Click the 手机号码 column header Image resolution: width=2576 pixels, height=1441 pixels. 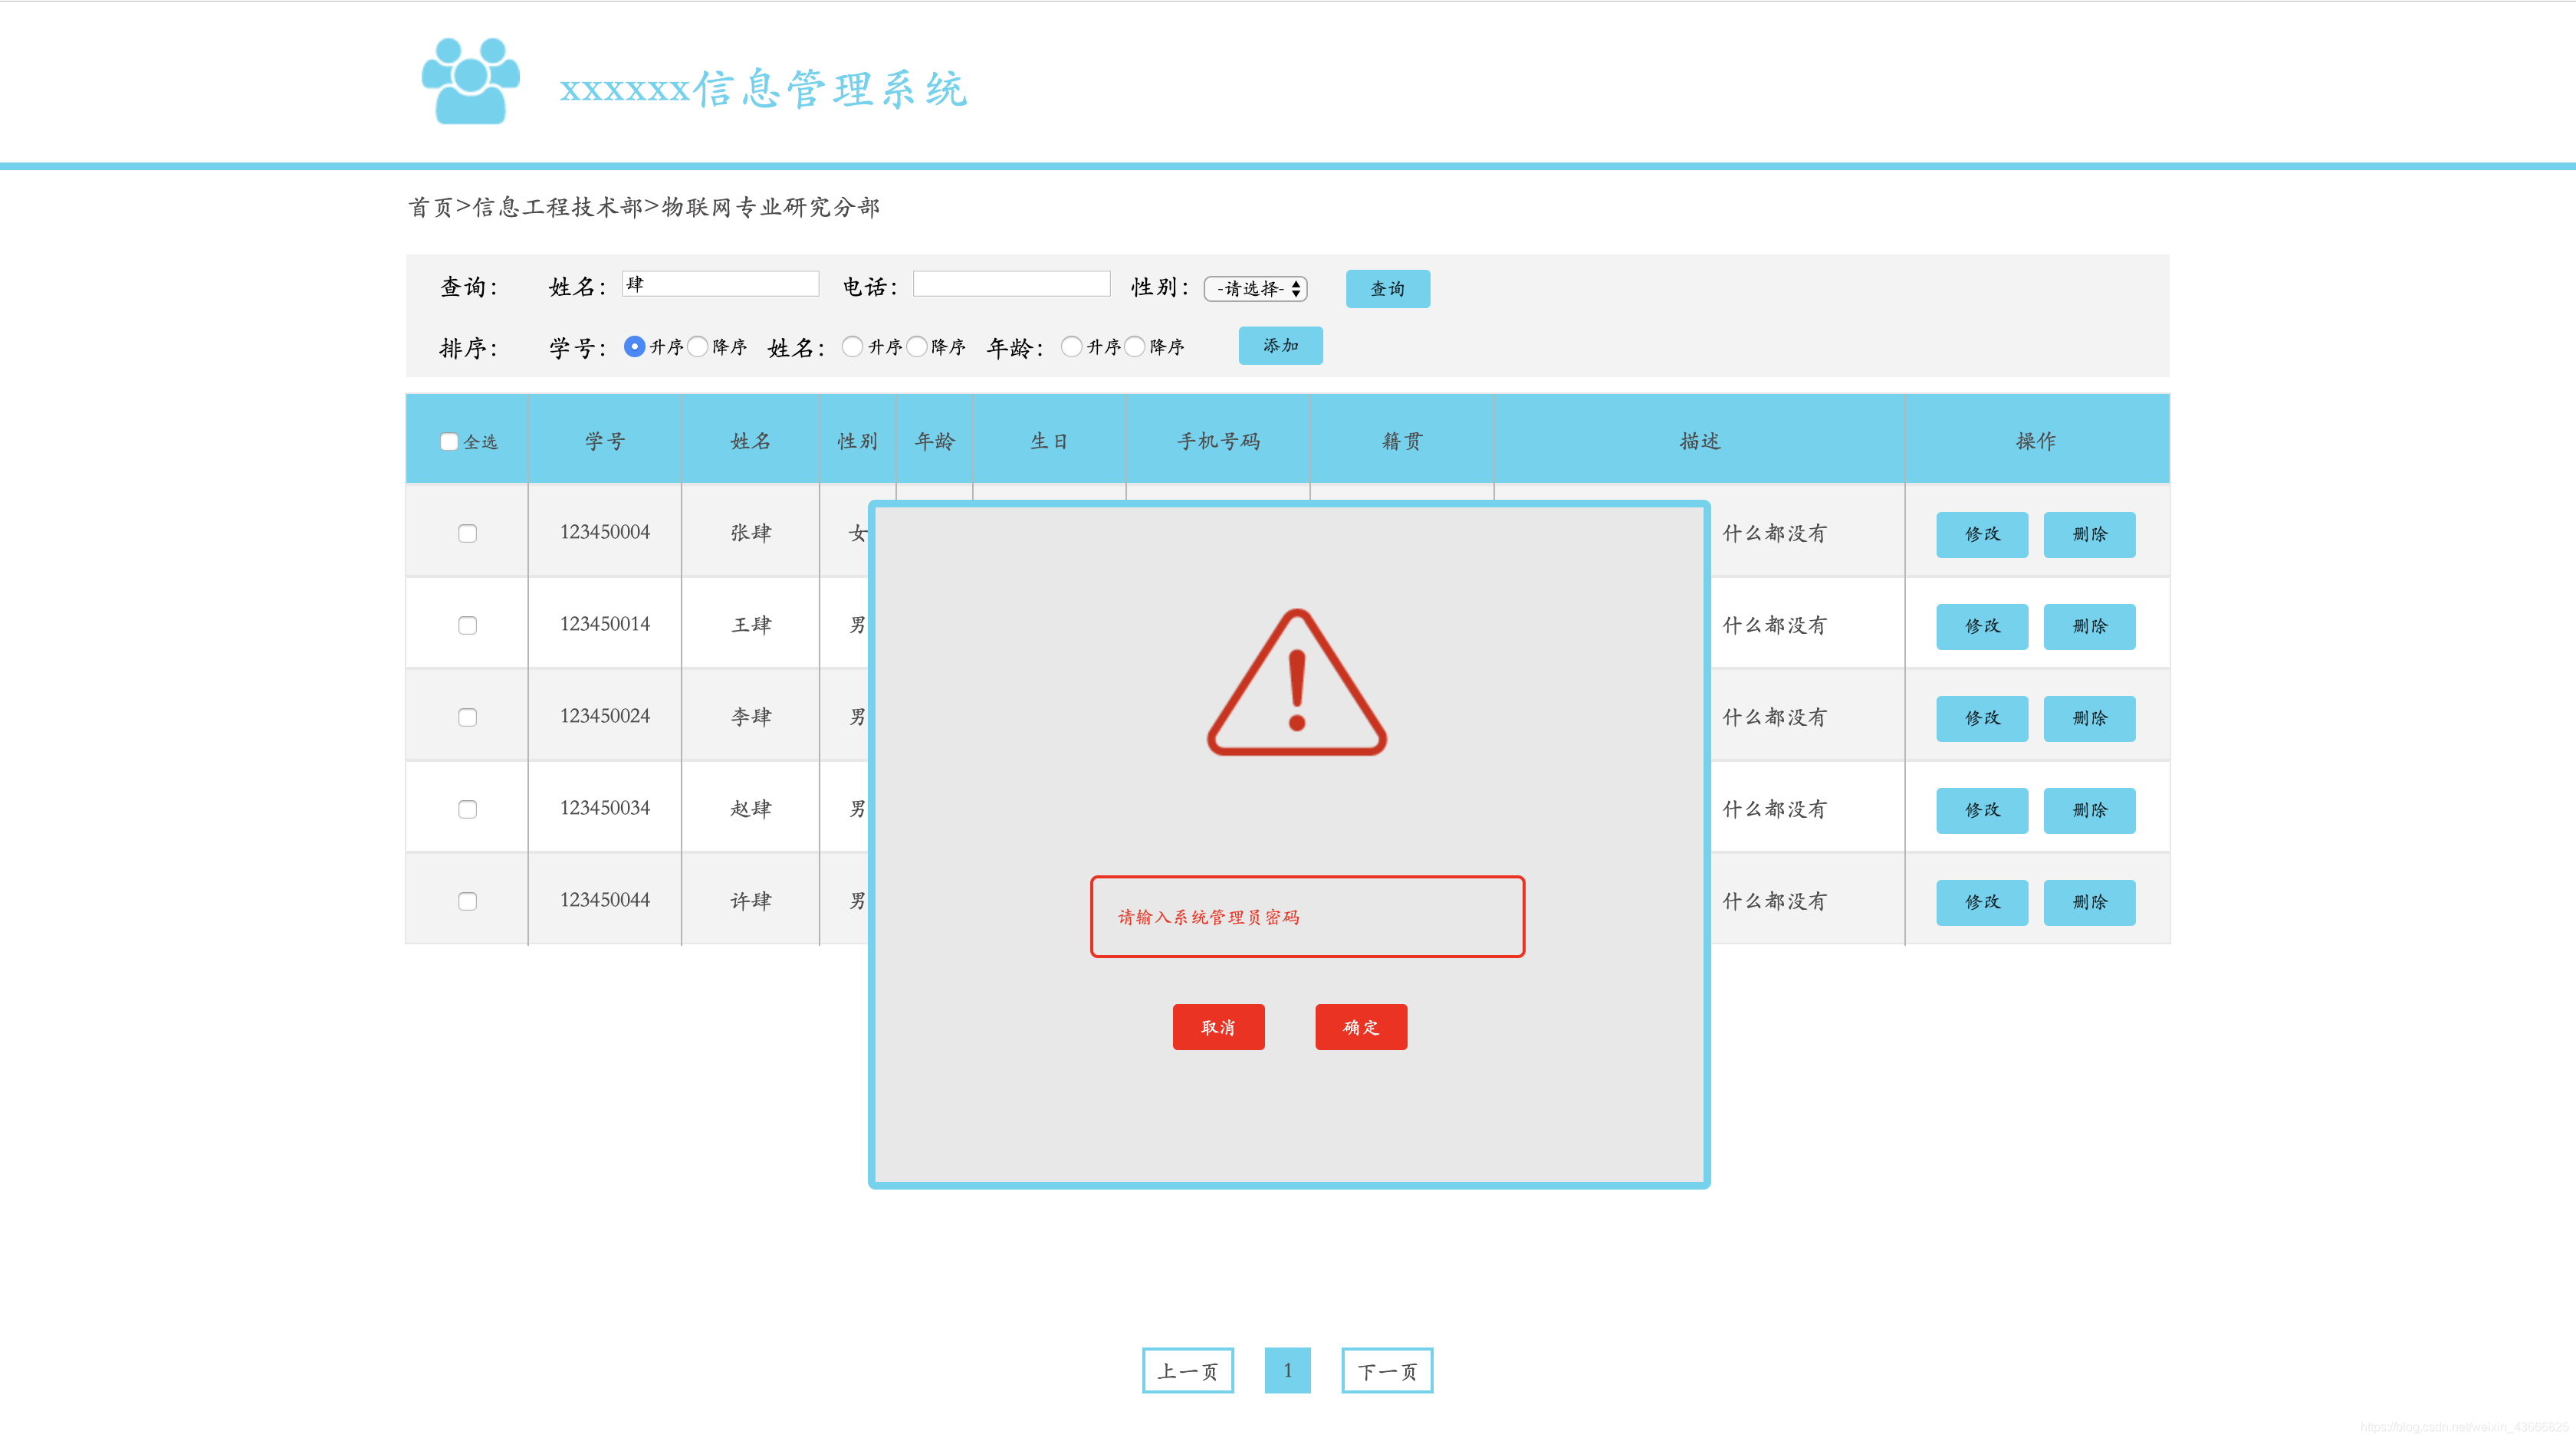pos(1218,441)
